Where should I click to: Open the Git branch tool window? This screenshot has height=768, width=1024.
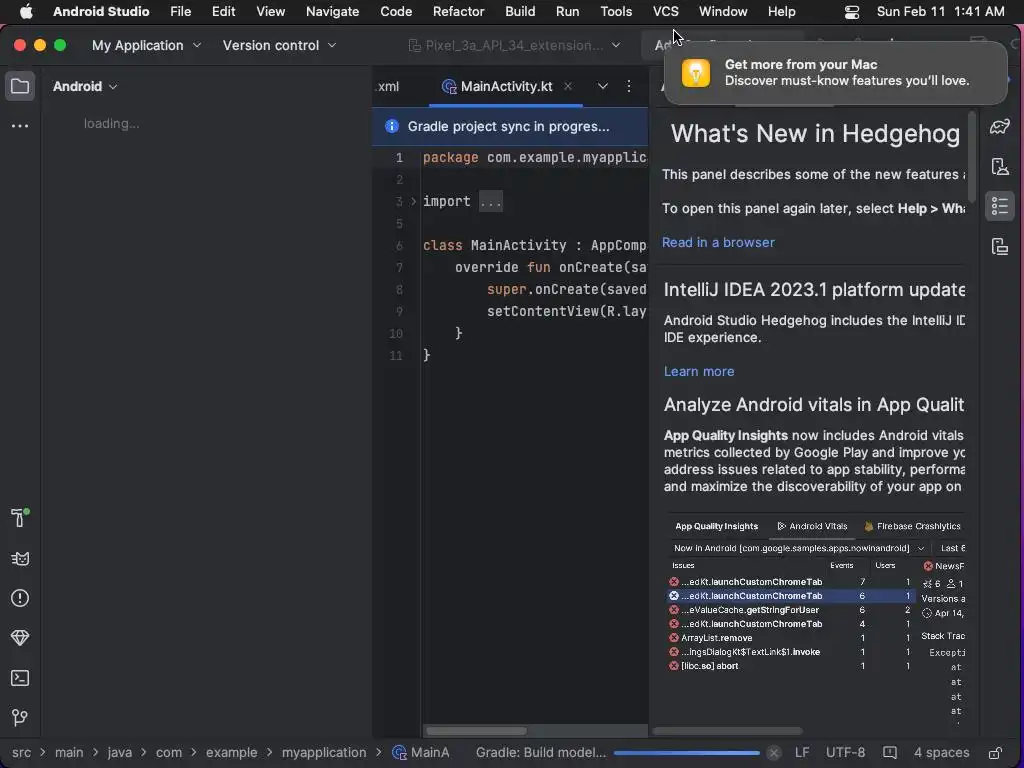(x=20, y=718)
